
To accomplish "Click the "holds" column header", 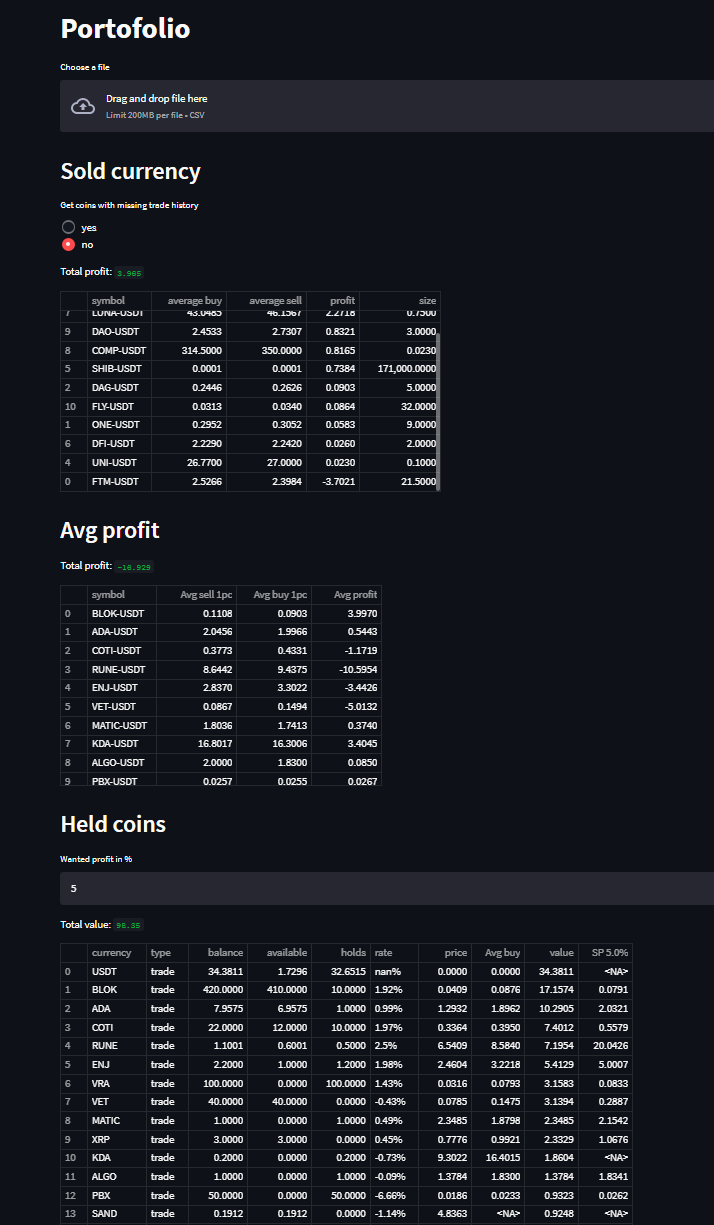I will (x=341, y=952).
